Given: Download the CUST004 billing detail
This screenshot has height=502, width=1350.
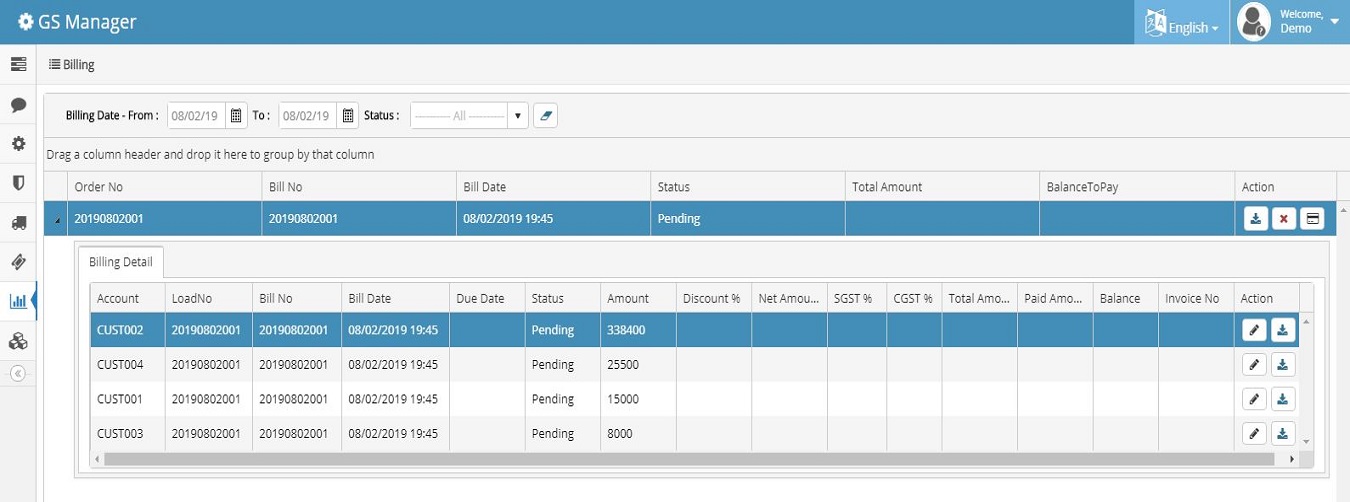Looking at the screenshot, I should 1283,365.
